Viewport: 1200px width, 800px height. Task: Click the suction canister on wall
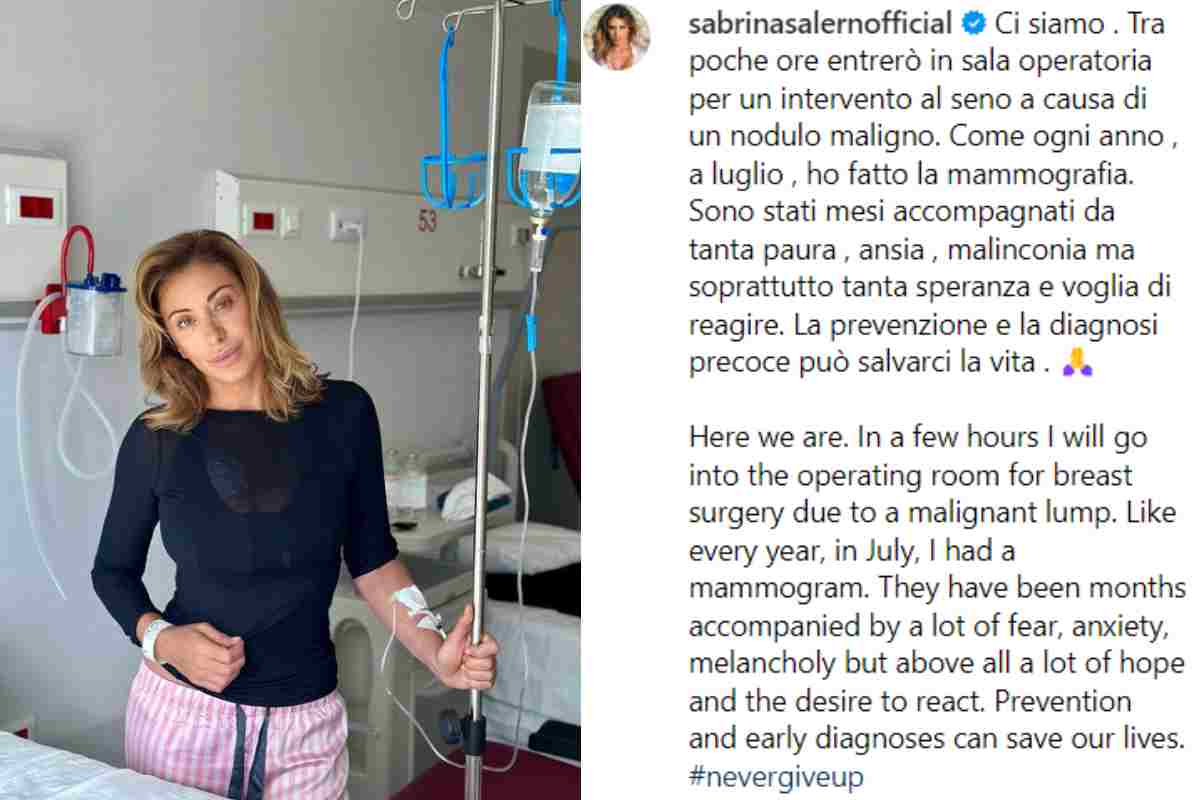tap(95, 315)
